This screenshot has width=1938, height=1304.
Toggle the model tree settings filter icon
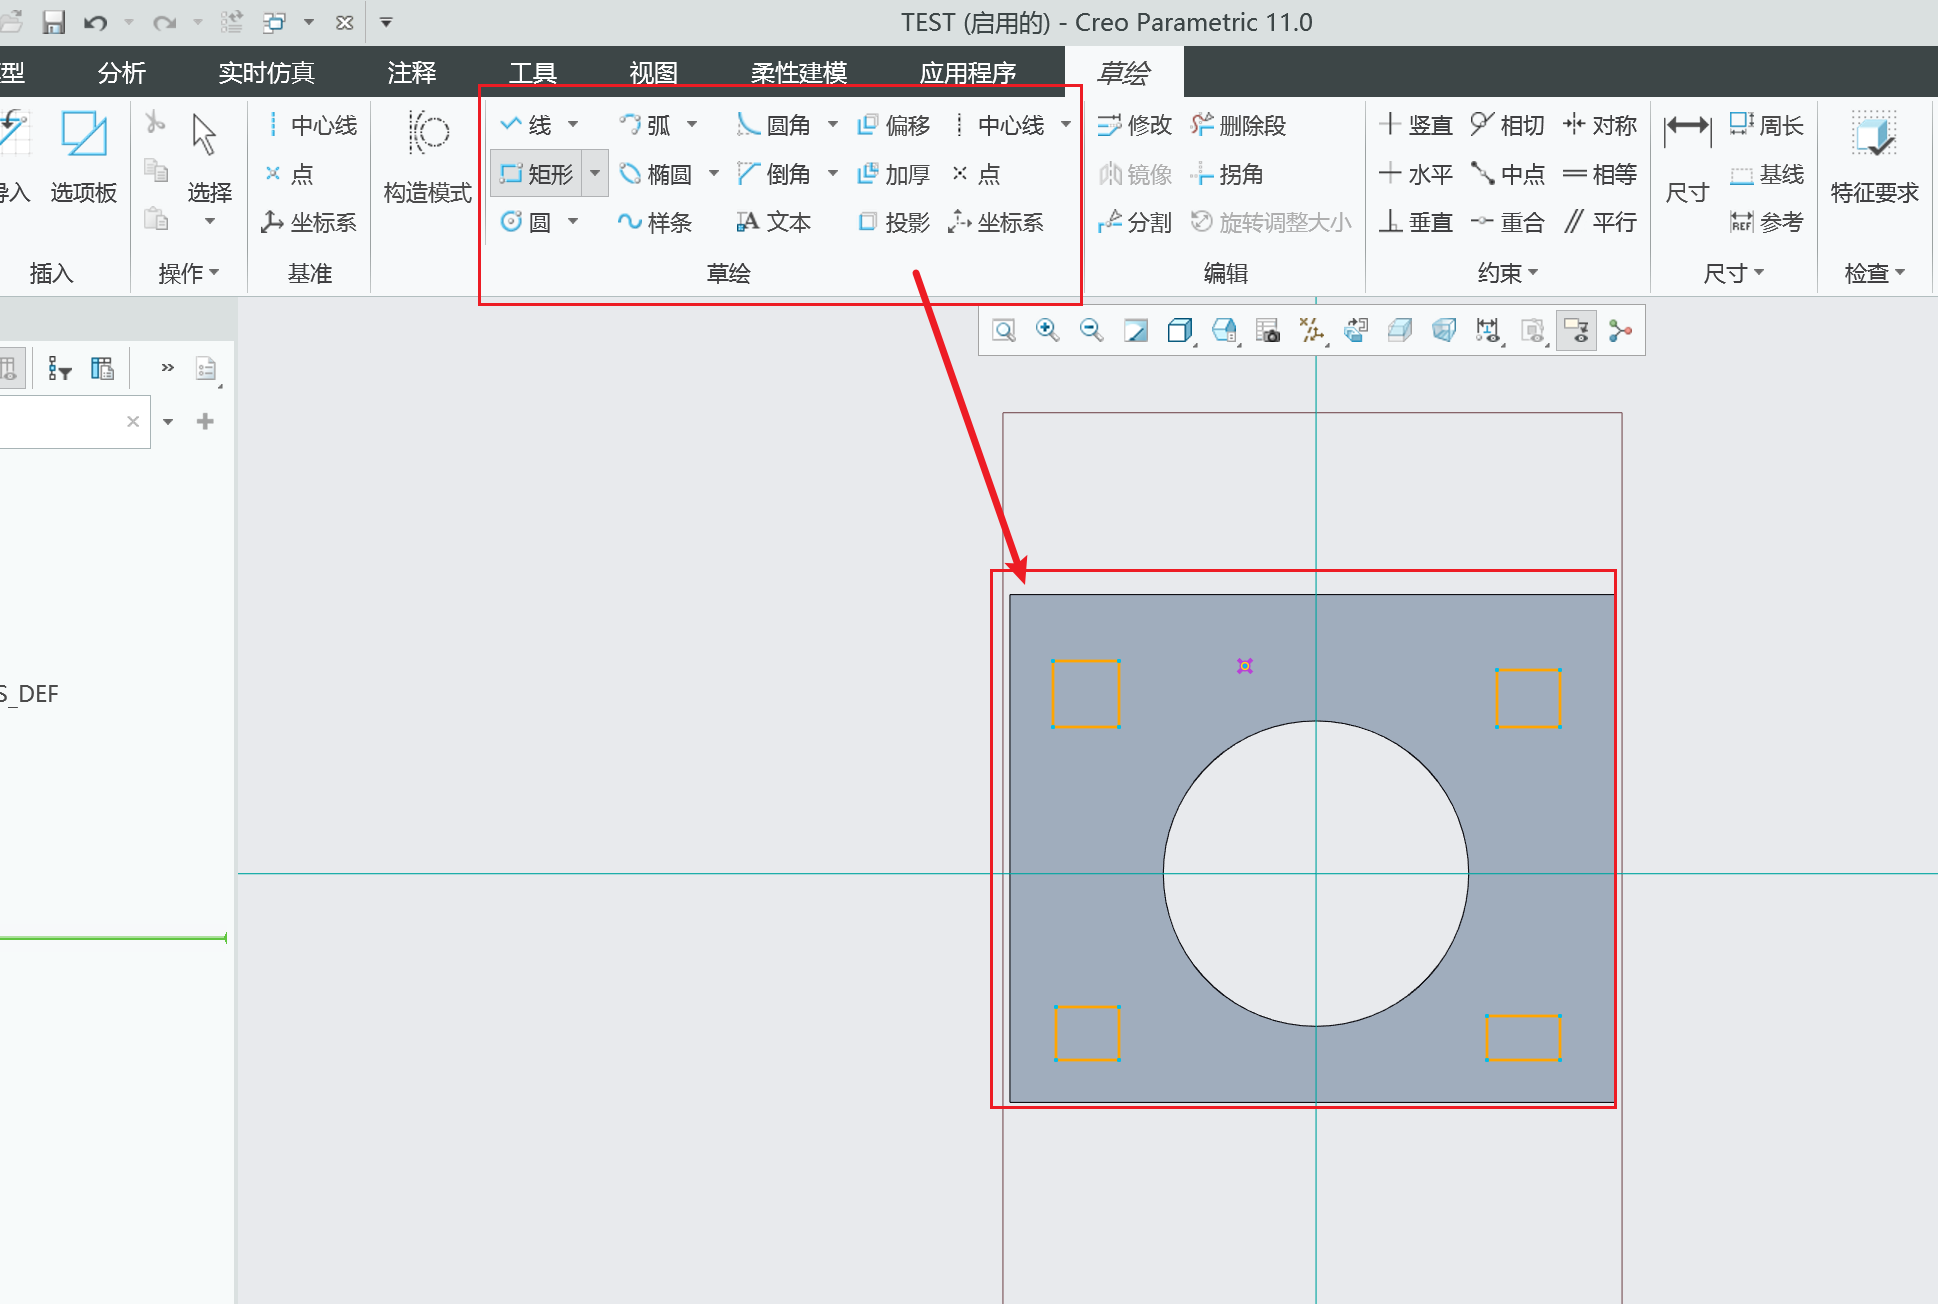[x=60, y=369]
